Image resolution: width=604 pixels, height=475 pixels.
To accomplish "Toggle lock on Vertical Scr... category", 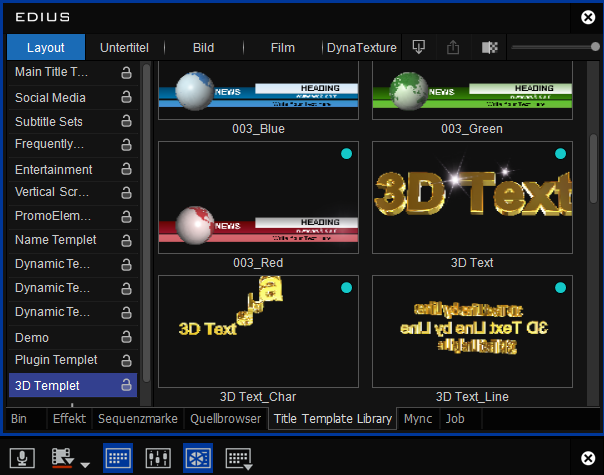I will pos(126,193).
